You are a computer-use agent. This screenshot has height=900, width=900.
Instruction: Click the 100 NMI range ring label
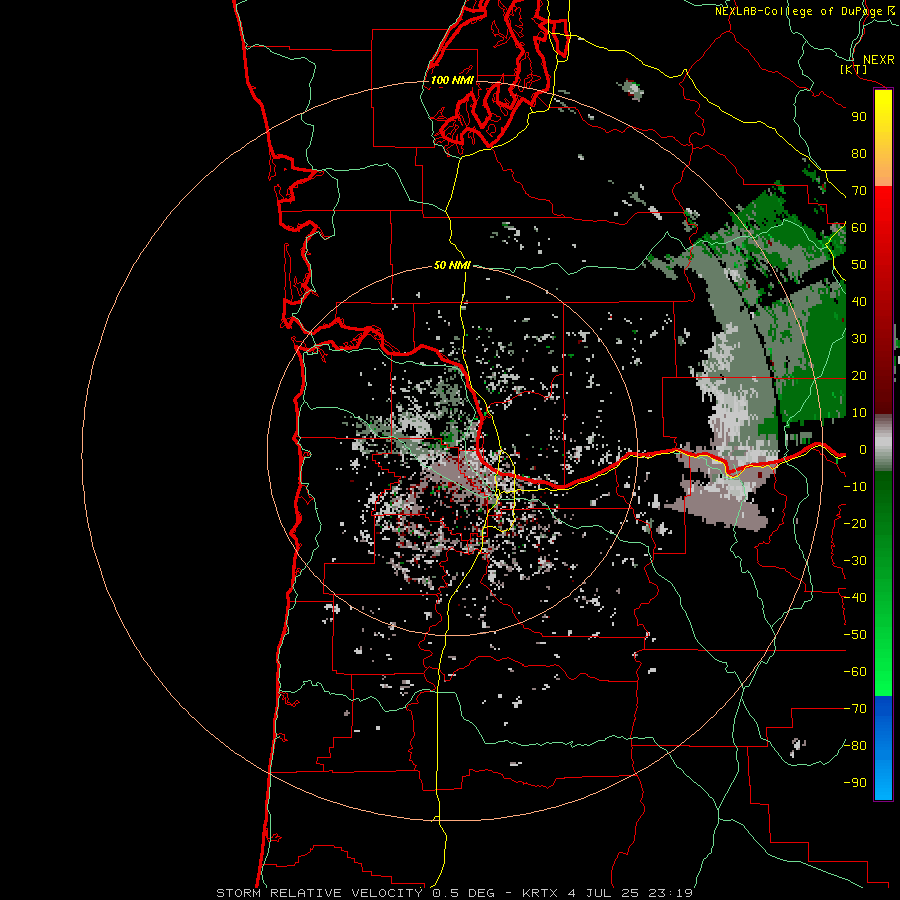point(452,80)
